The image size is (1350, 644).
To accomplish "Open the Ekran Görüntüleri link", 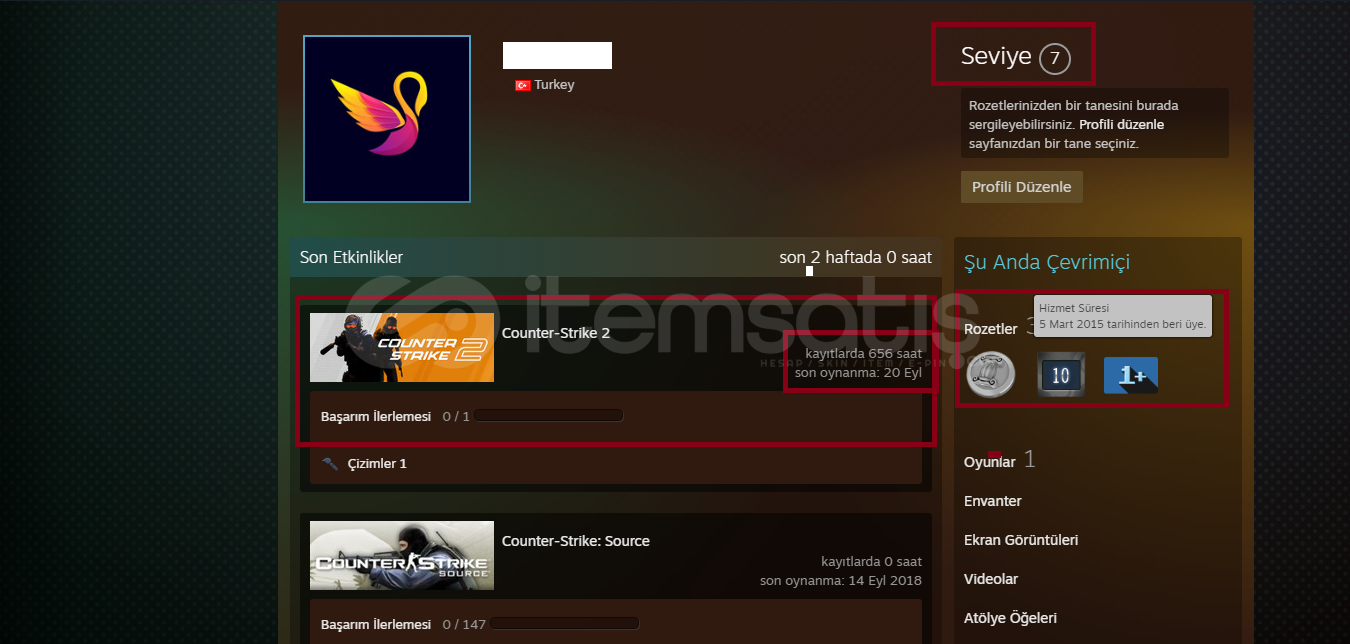I will point(1021,540).
